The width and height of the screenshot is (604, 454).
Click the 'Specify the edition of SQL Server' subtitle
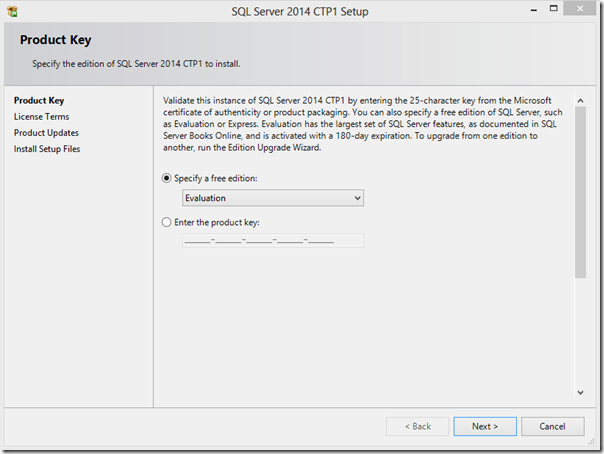[x=136, y=64]
